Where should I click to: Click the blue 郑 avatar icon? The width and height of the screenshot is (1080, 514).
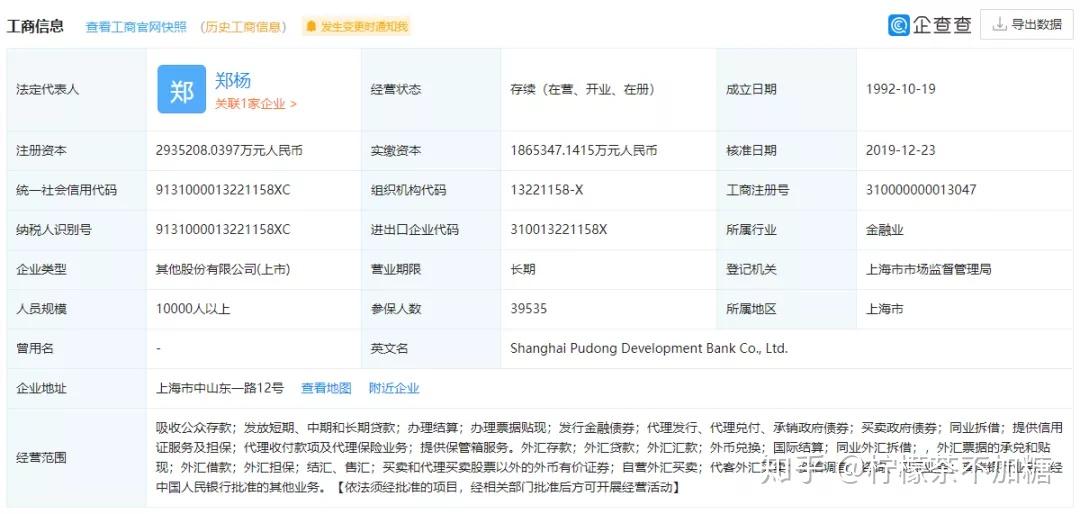182,90
